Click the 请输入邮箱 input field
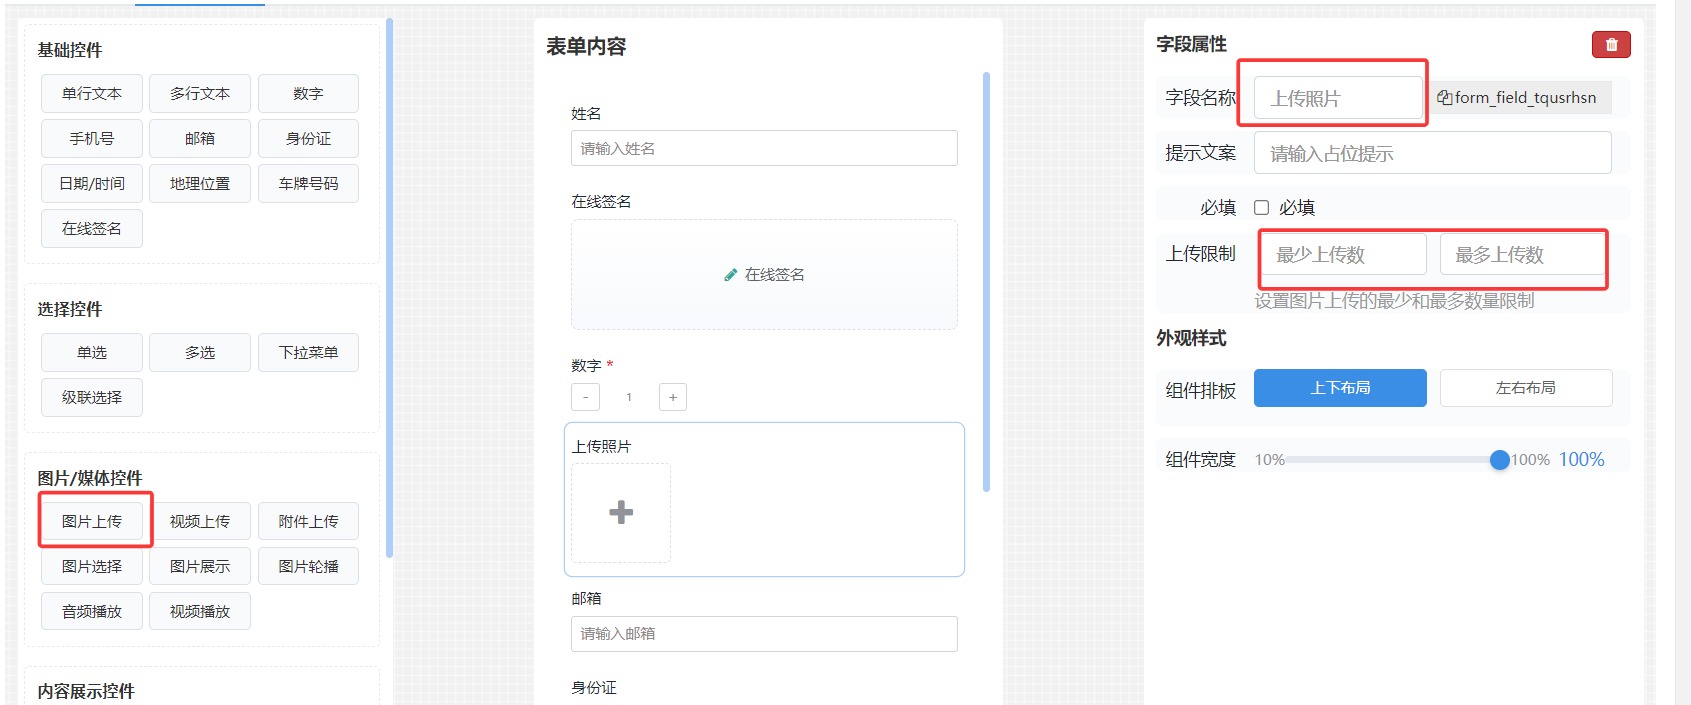The image size is (1691, 705). tap(764, 634)
